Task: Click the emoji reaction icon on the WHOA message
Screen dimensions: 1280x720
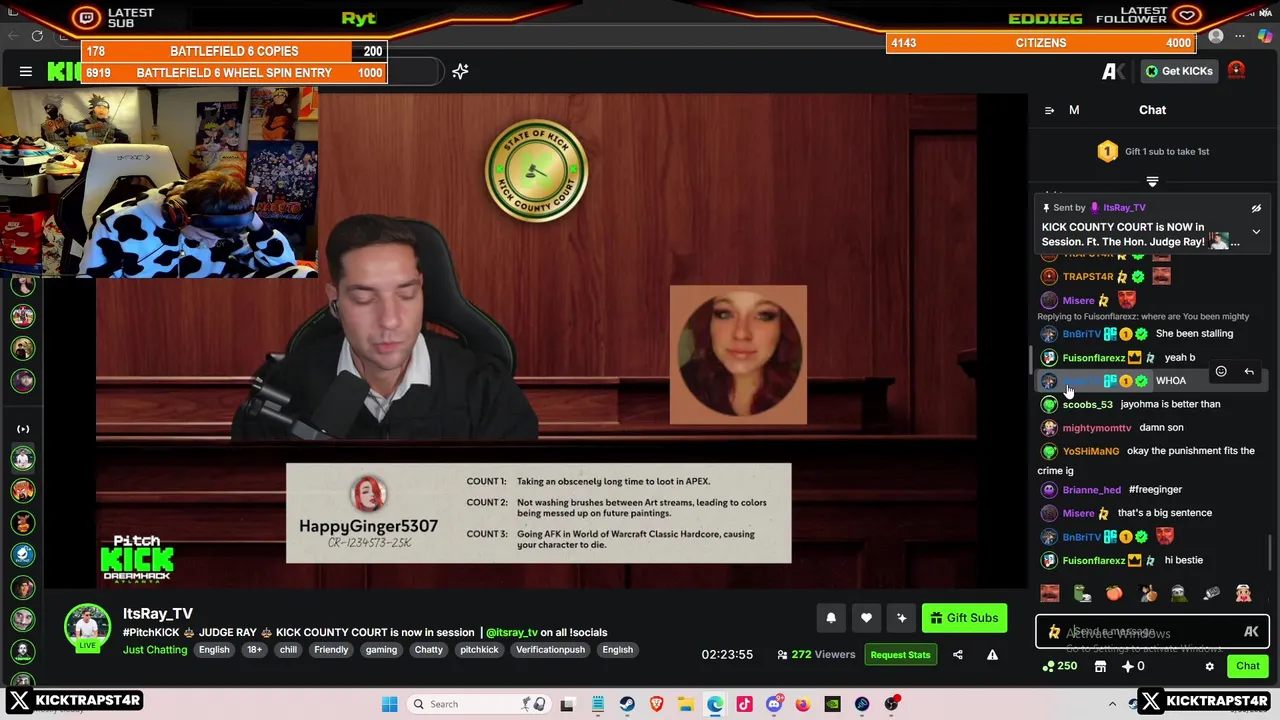Action: (1221, 372)
